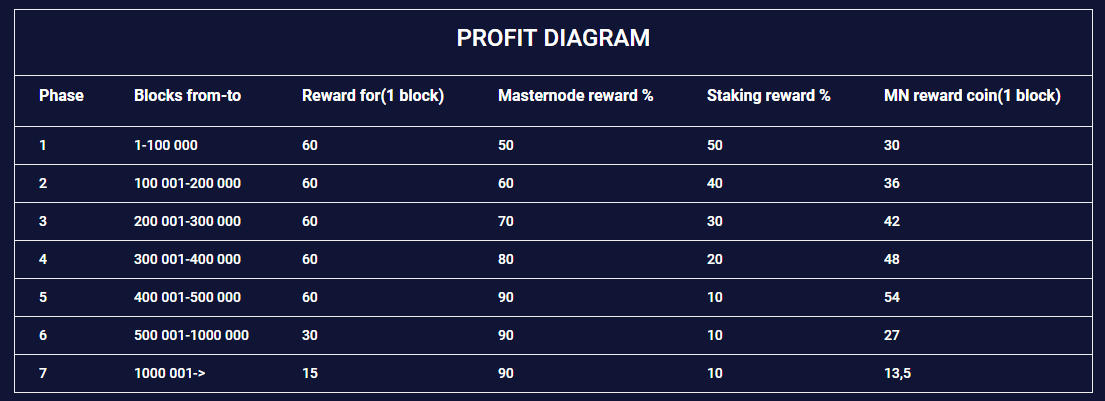Image resolution: width=1105 pixels, height=401 pixels.
Task: Click the PROFIT DIAGRAM title
Action: (553, 38)
